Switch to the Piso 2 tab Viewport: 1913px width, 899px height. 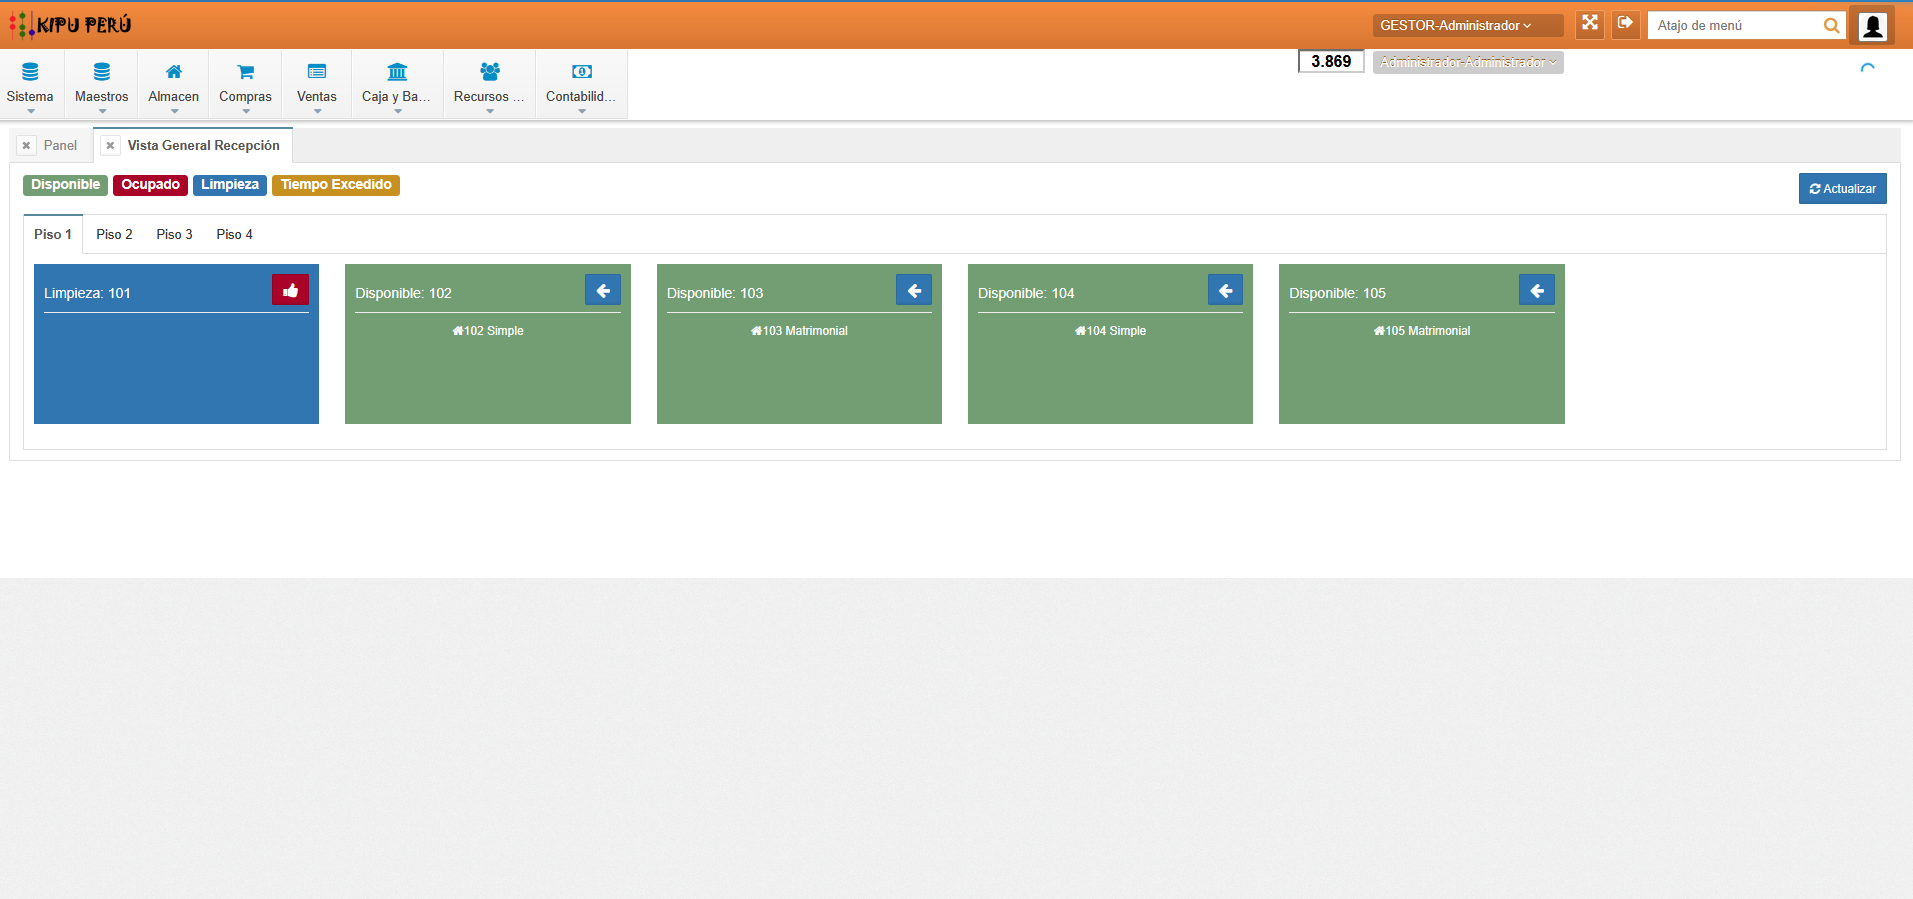(114, 234)
